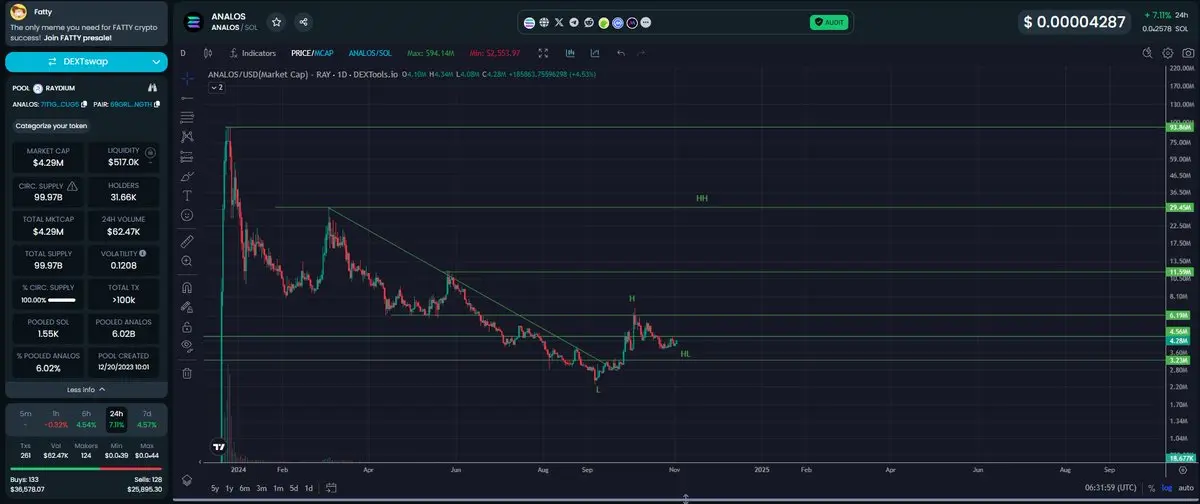Open the Indicators menu
Image resolution: width=1200 pixels, height=504 pixels.
point(252,53)
